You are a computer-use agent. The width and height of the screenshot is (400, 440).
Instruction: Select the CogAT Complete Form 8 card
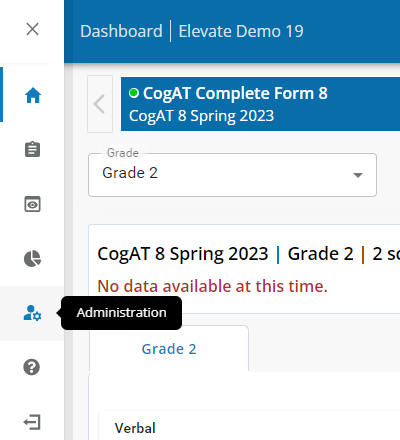[260, 104]
